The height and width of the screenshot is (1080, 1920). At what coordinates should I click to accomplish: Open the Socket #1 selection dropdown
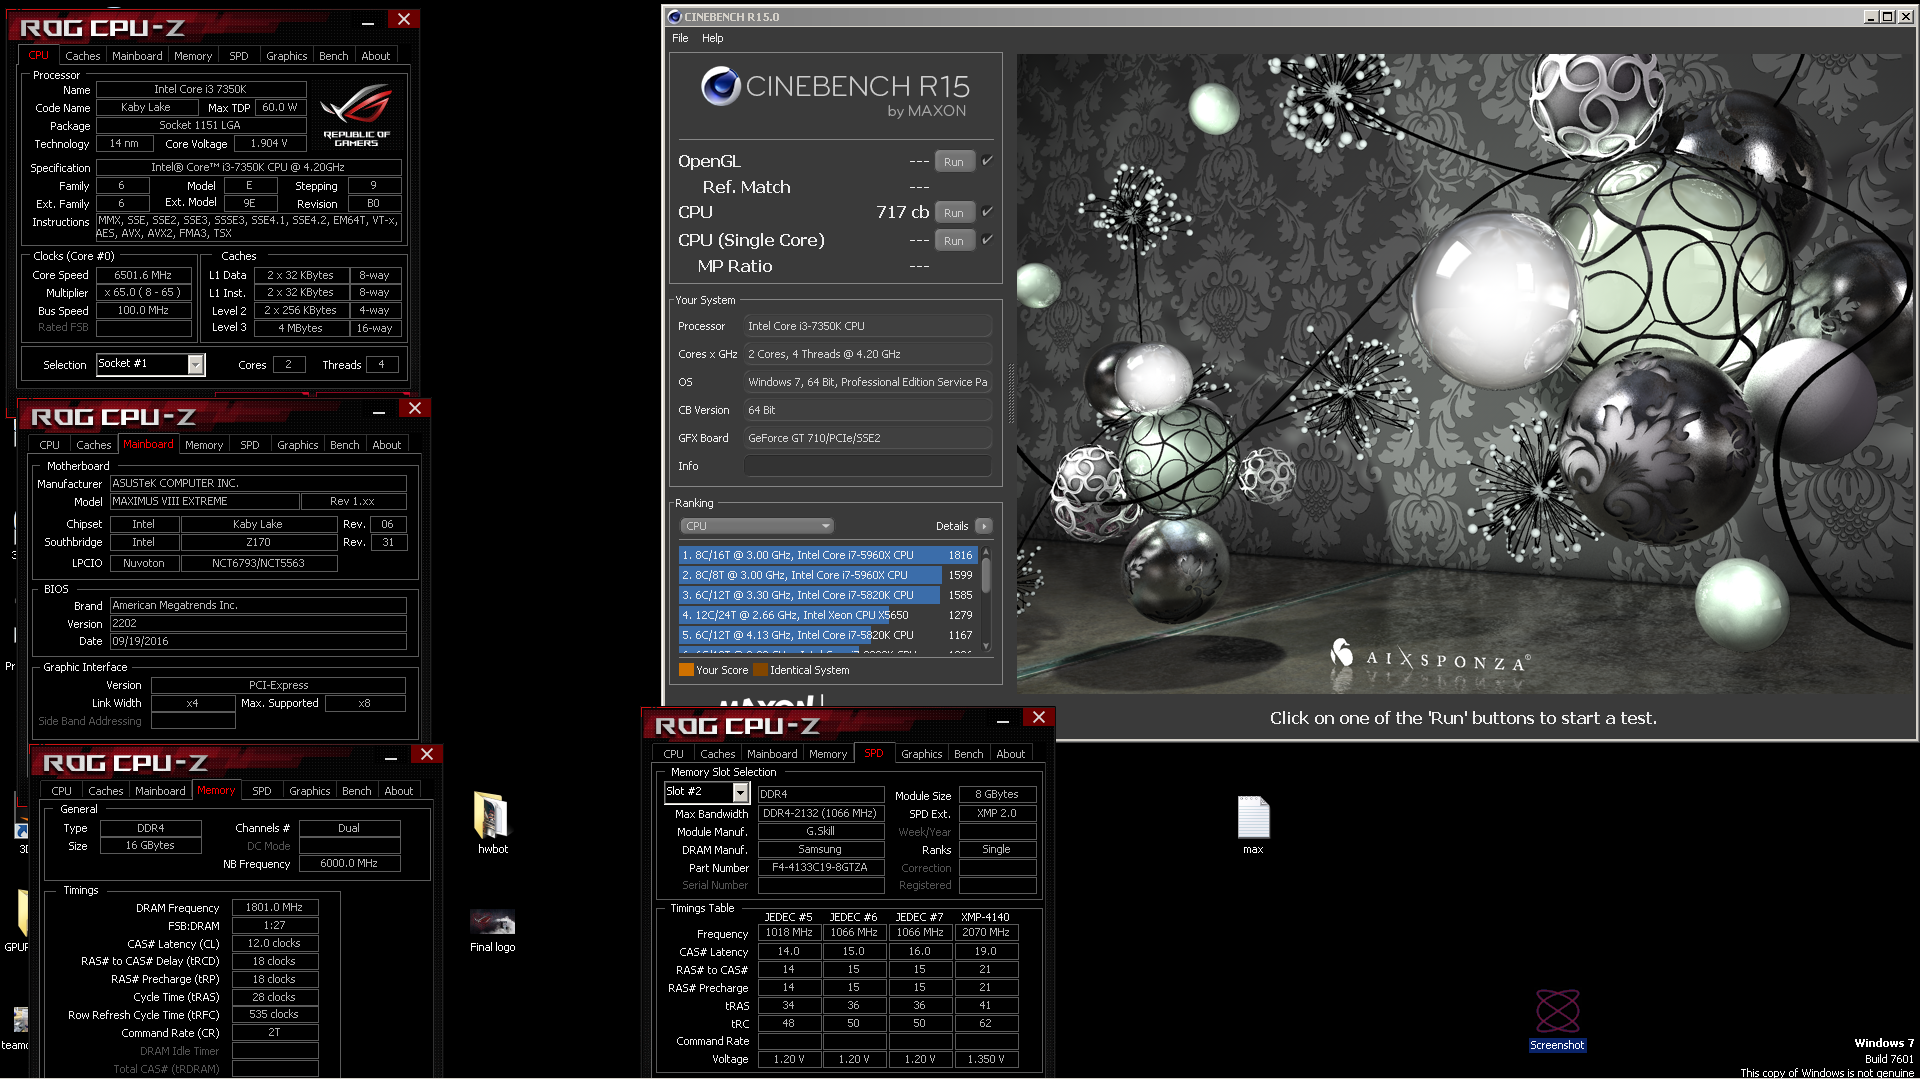196,365
